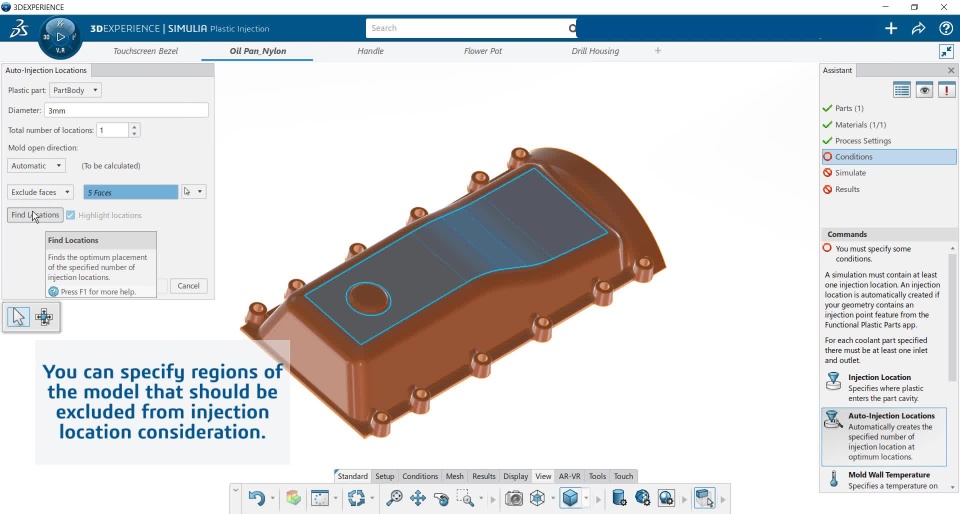Open the Mesh toolbar tab
Viewport: 960px width, 514px height.
click(454, 476)
